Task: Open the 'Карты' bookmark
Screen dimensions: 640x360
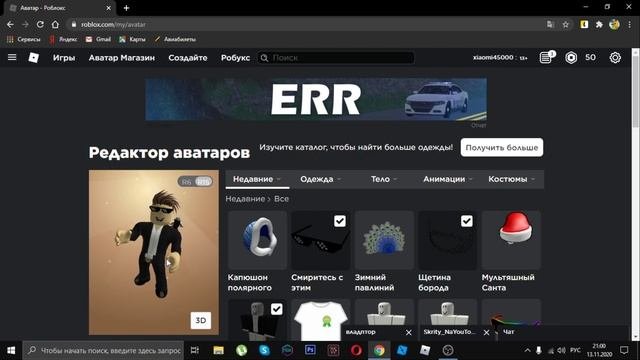Action: click(x=132, y=39)
